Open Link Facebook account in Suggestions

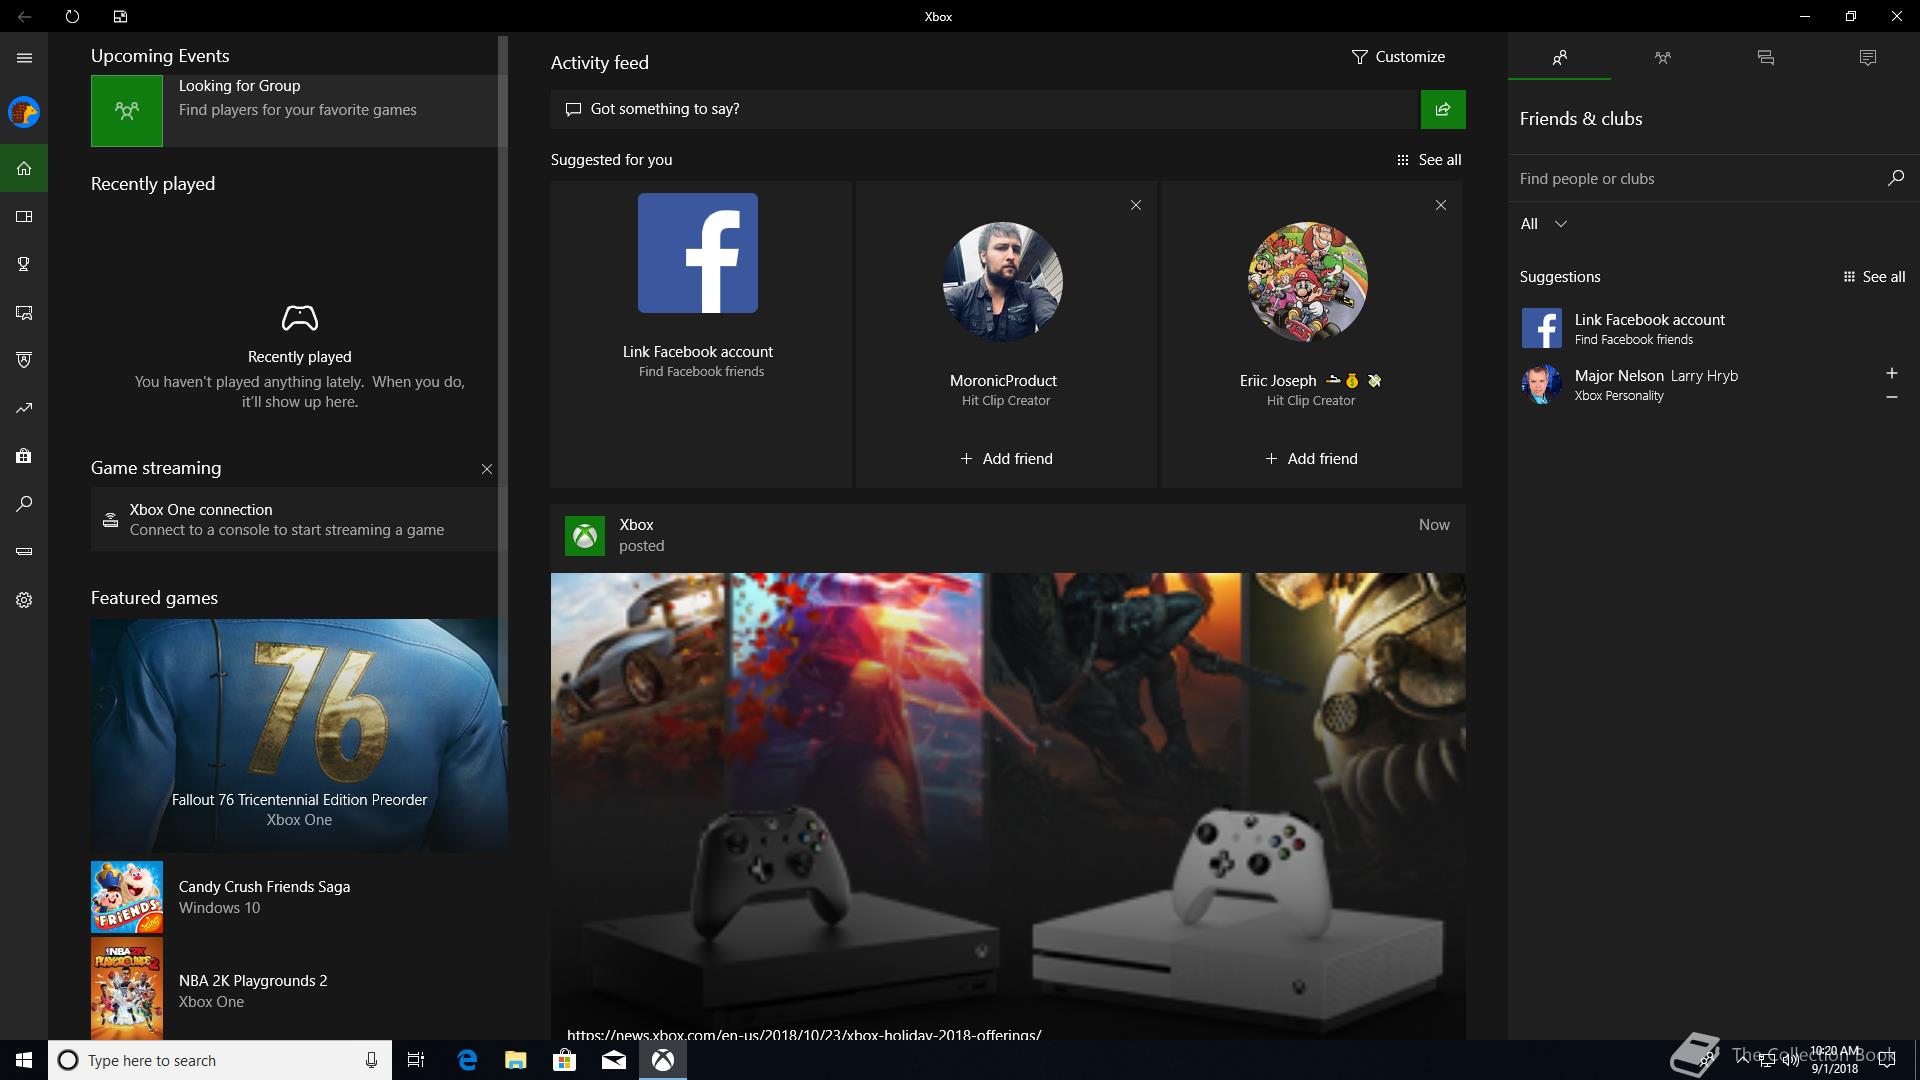pyautogui.click(x=1714, y=328)
